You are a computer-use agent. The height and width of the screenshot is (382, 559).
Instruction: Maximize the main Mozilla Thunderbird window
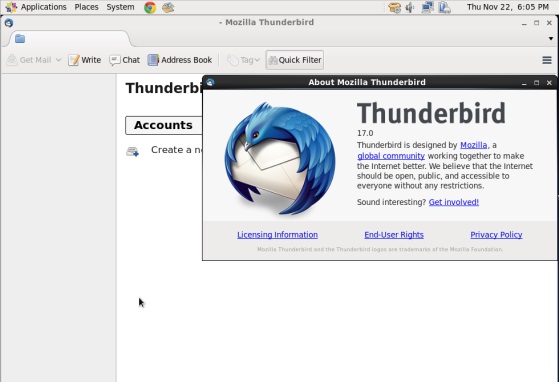click(537, 22)
